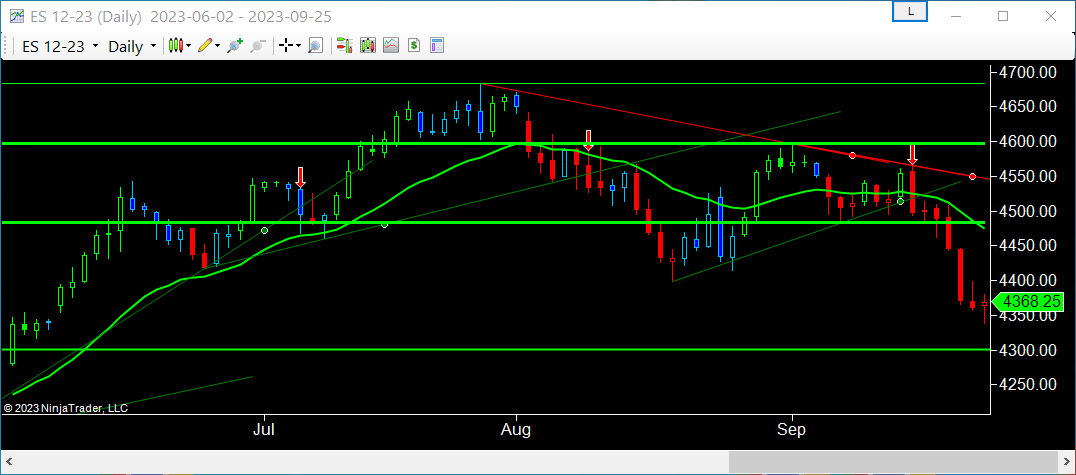Open the pencil drawing tools menu
This screenshot has width=1076, height=475.
coord(209,46)
